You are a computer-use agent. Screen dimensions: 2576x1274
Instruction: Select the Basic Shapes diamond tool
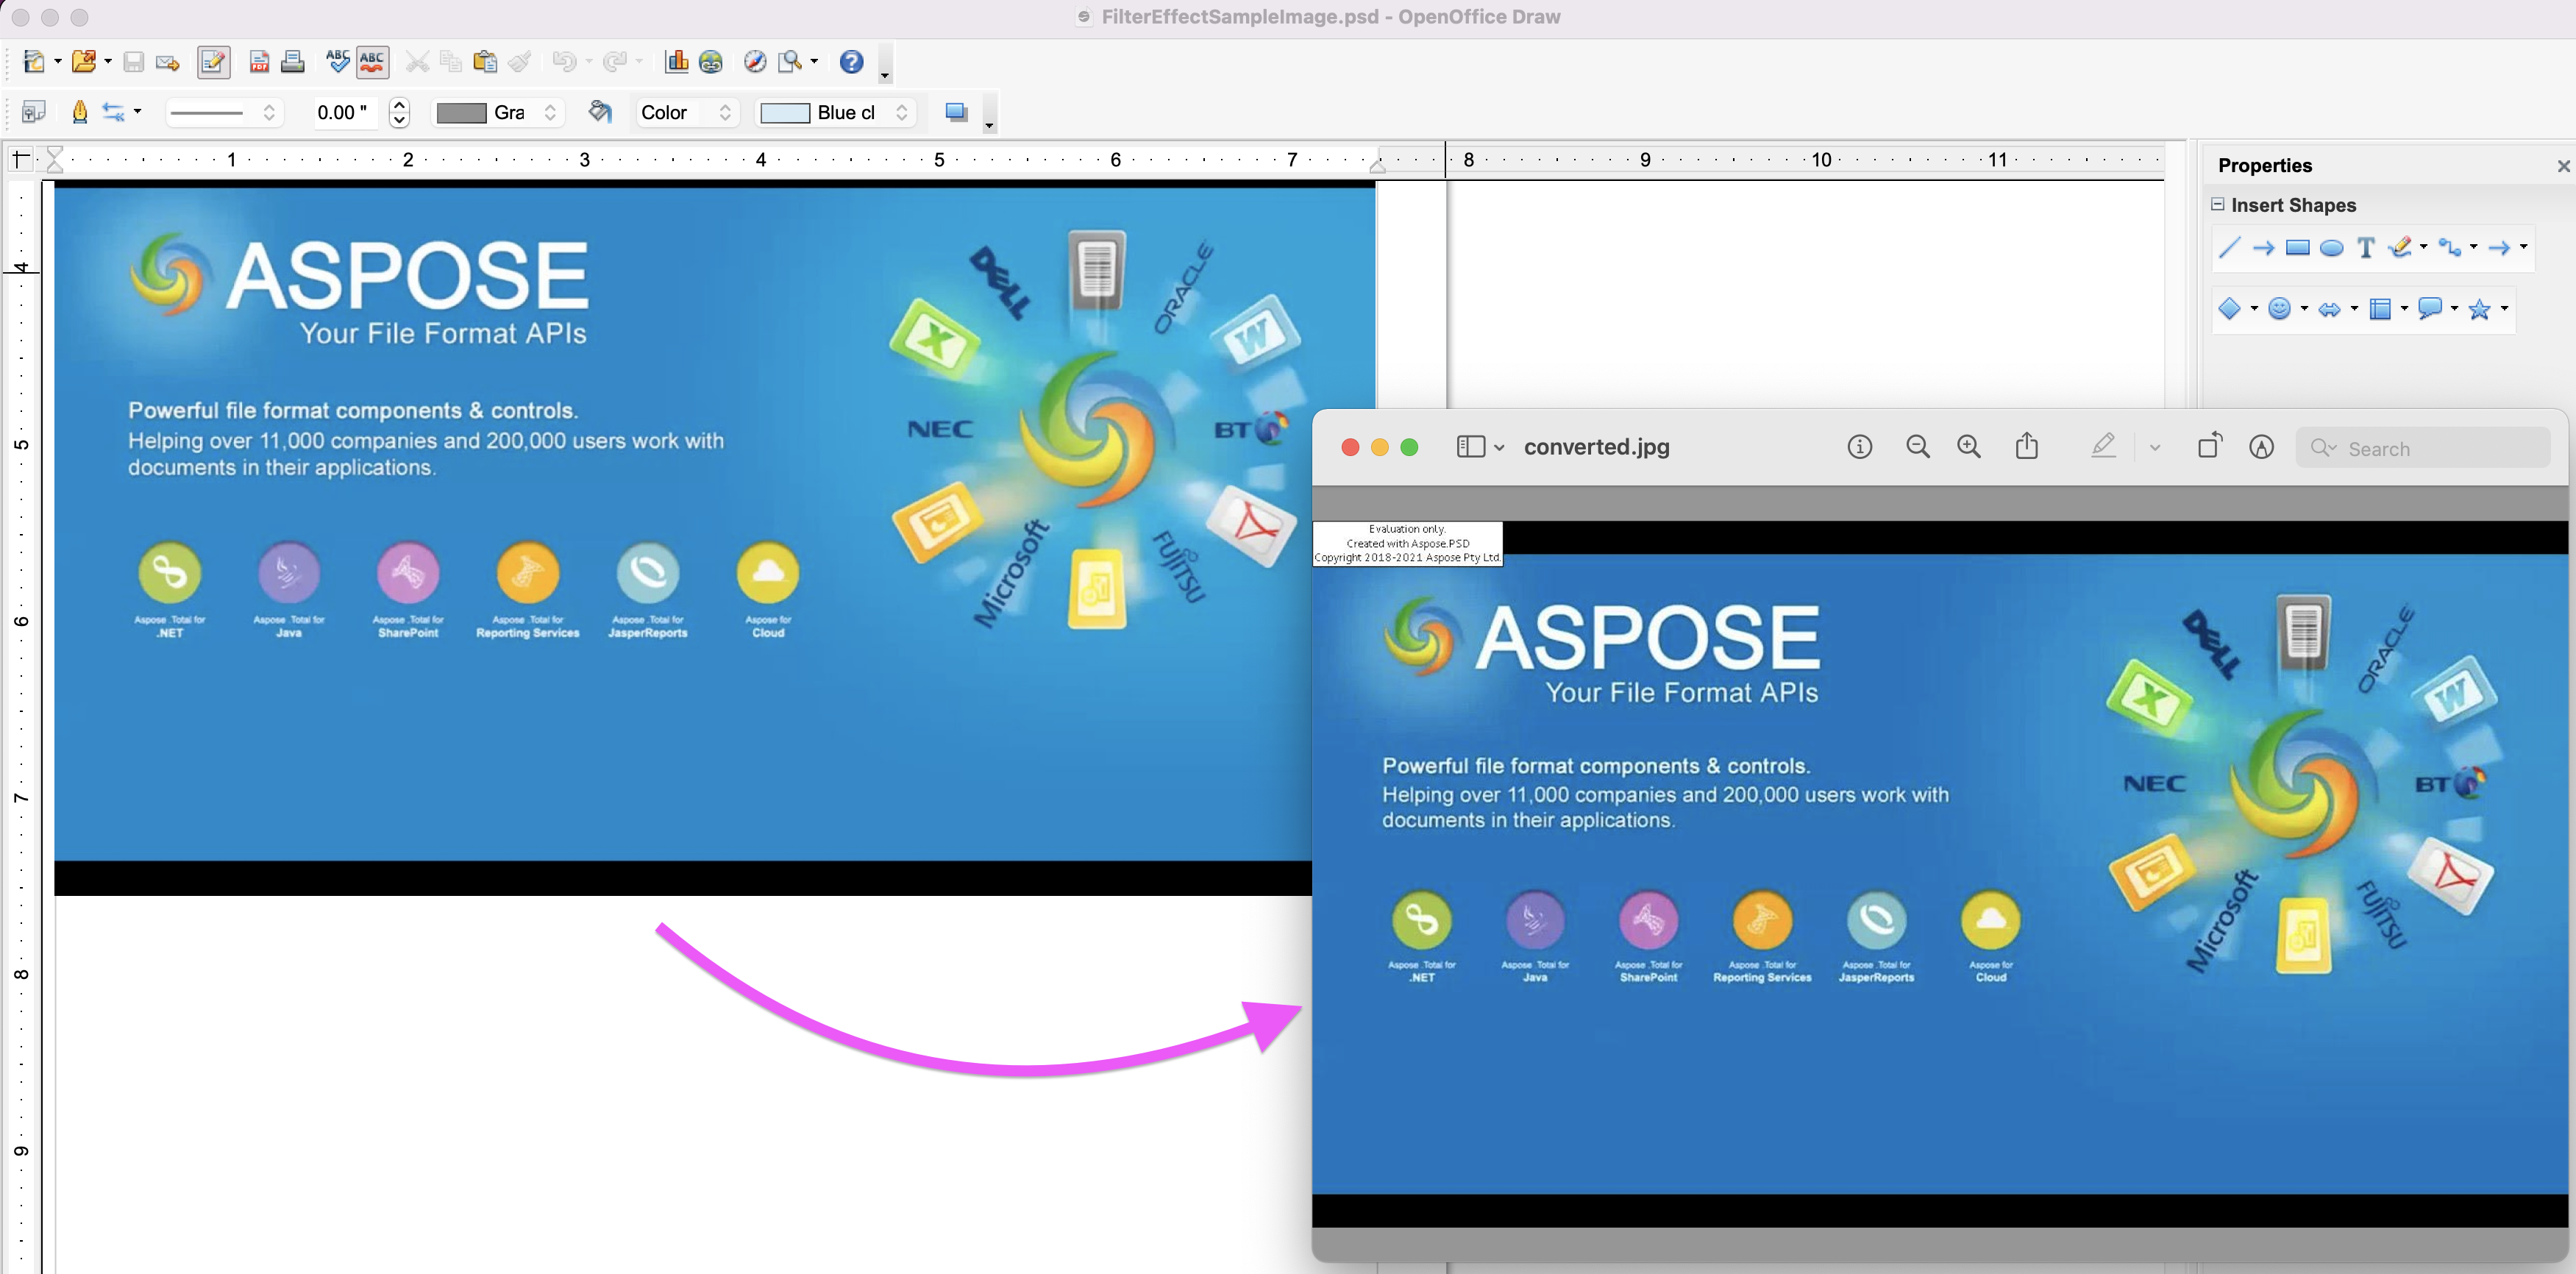click(2229, 309)
